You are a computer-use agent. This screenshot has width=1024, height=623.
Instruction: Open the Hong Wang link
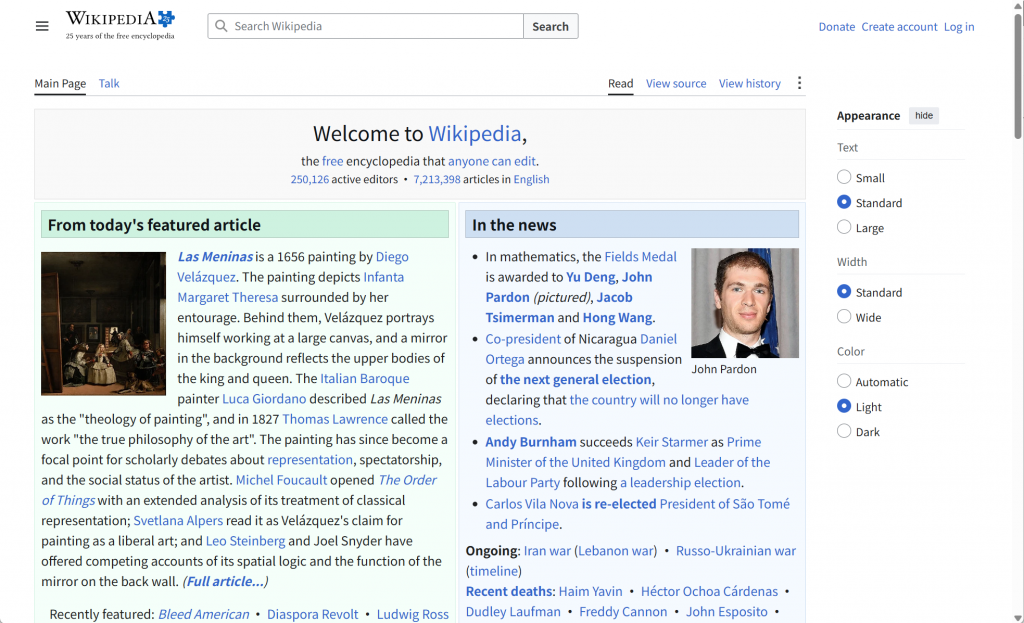(x=617, y=317)
